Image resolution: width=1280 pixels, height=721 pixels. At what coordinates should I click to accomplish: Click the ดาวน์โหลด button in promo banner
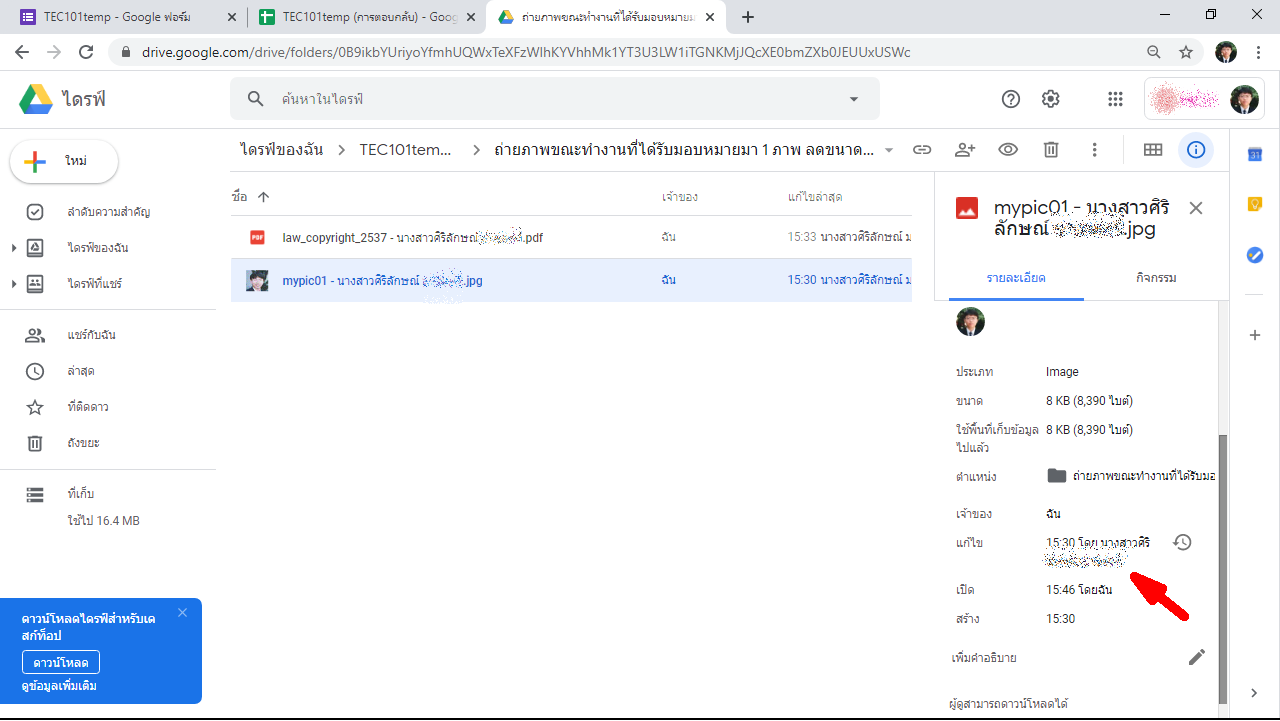click(61, 662)
